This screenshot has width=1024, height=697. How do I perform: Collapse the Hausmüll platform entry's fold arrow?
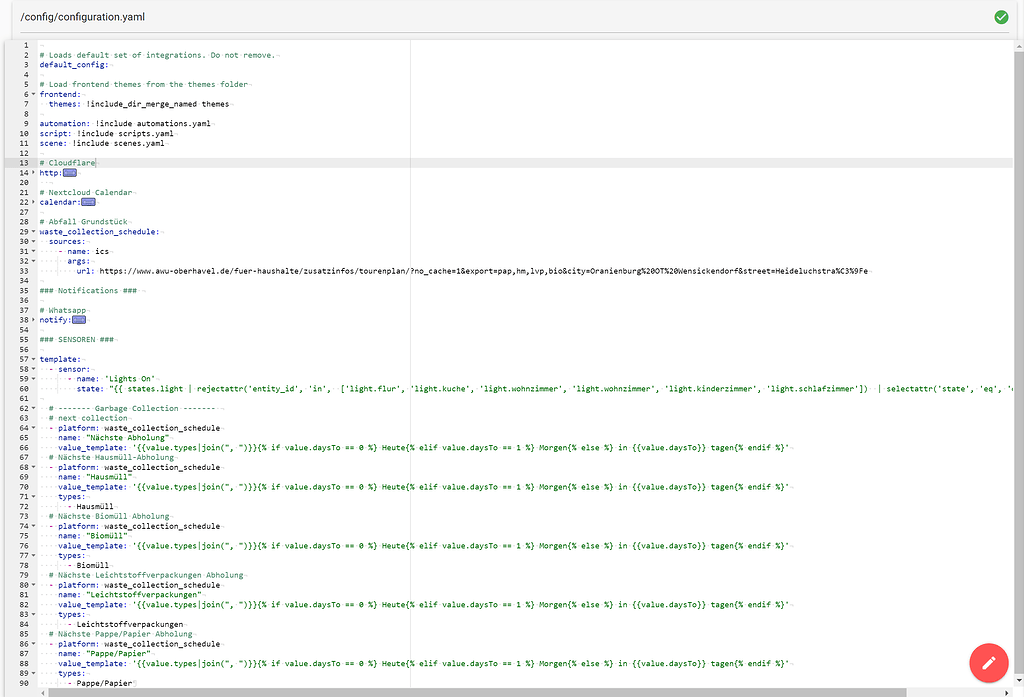pos(32,466)
